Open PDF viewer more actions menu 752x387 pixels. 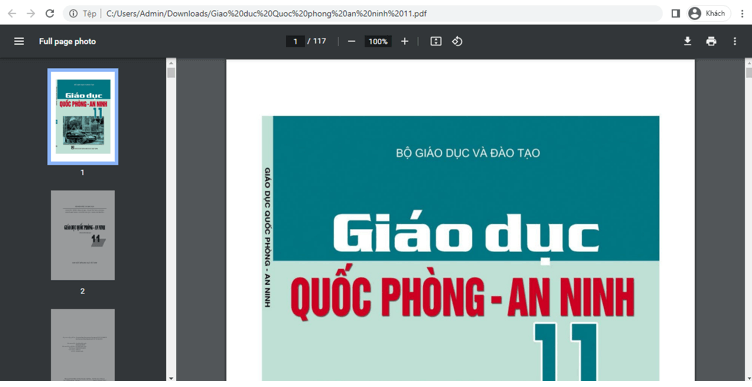[x=734, y=41]
